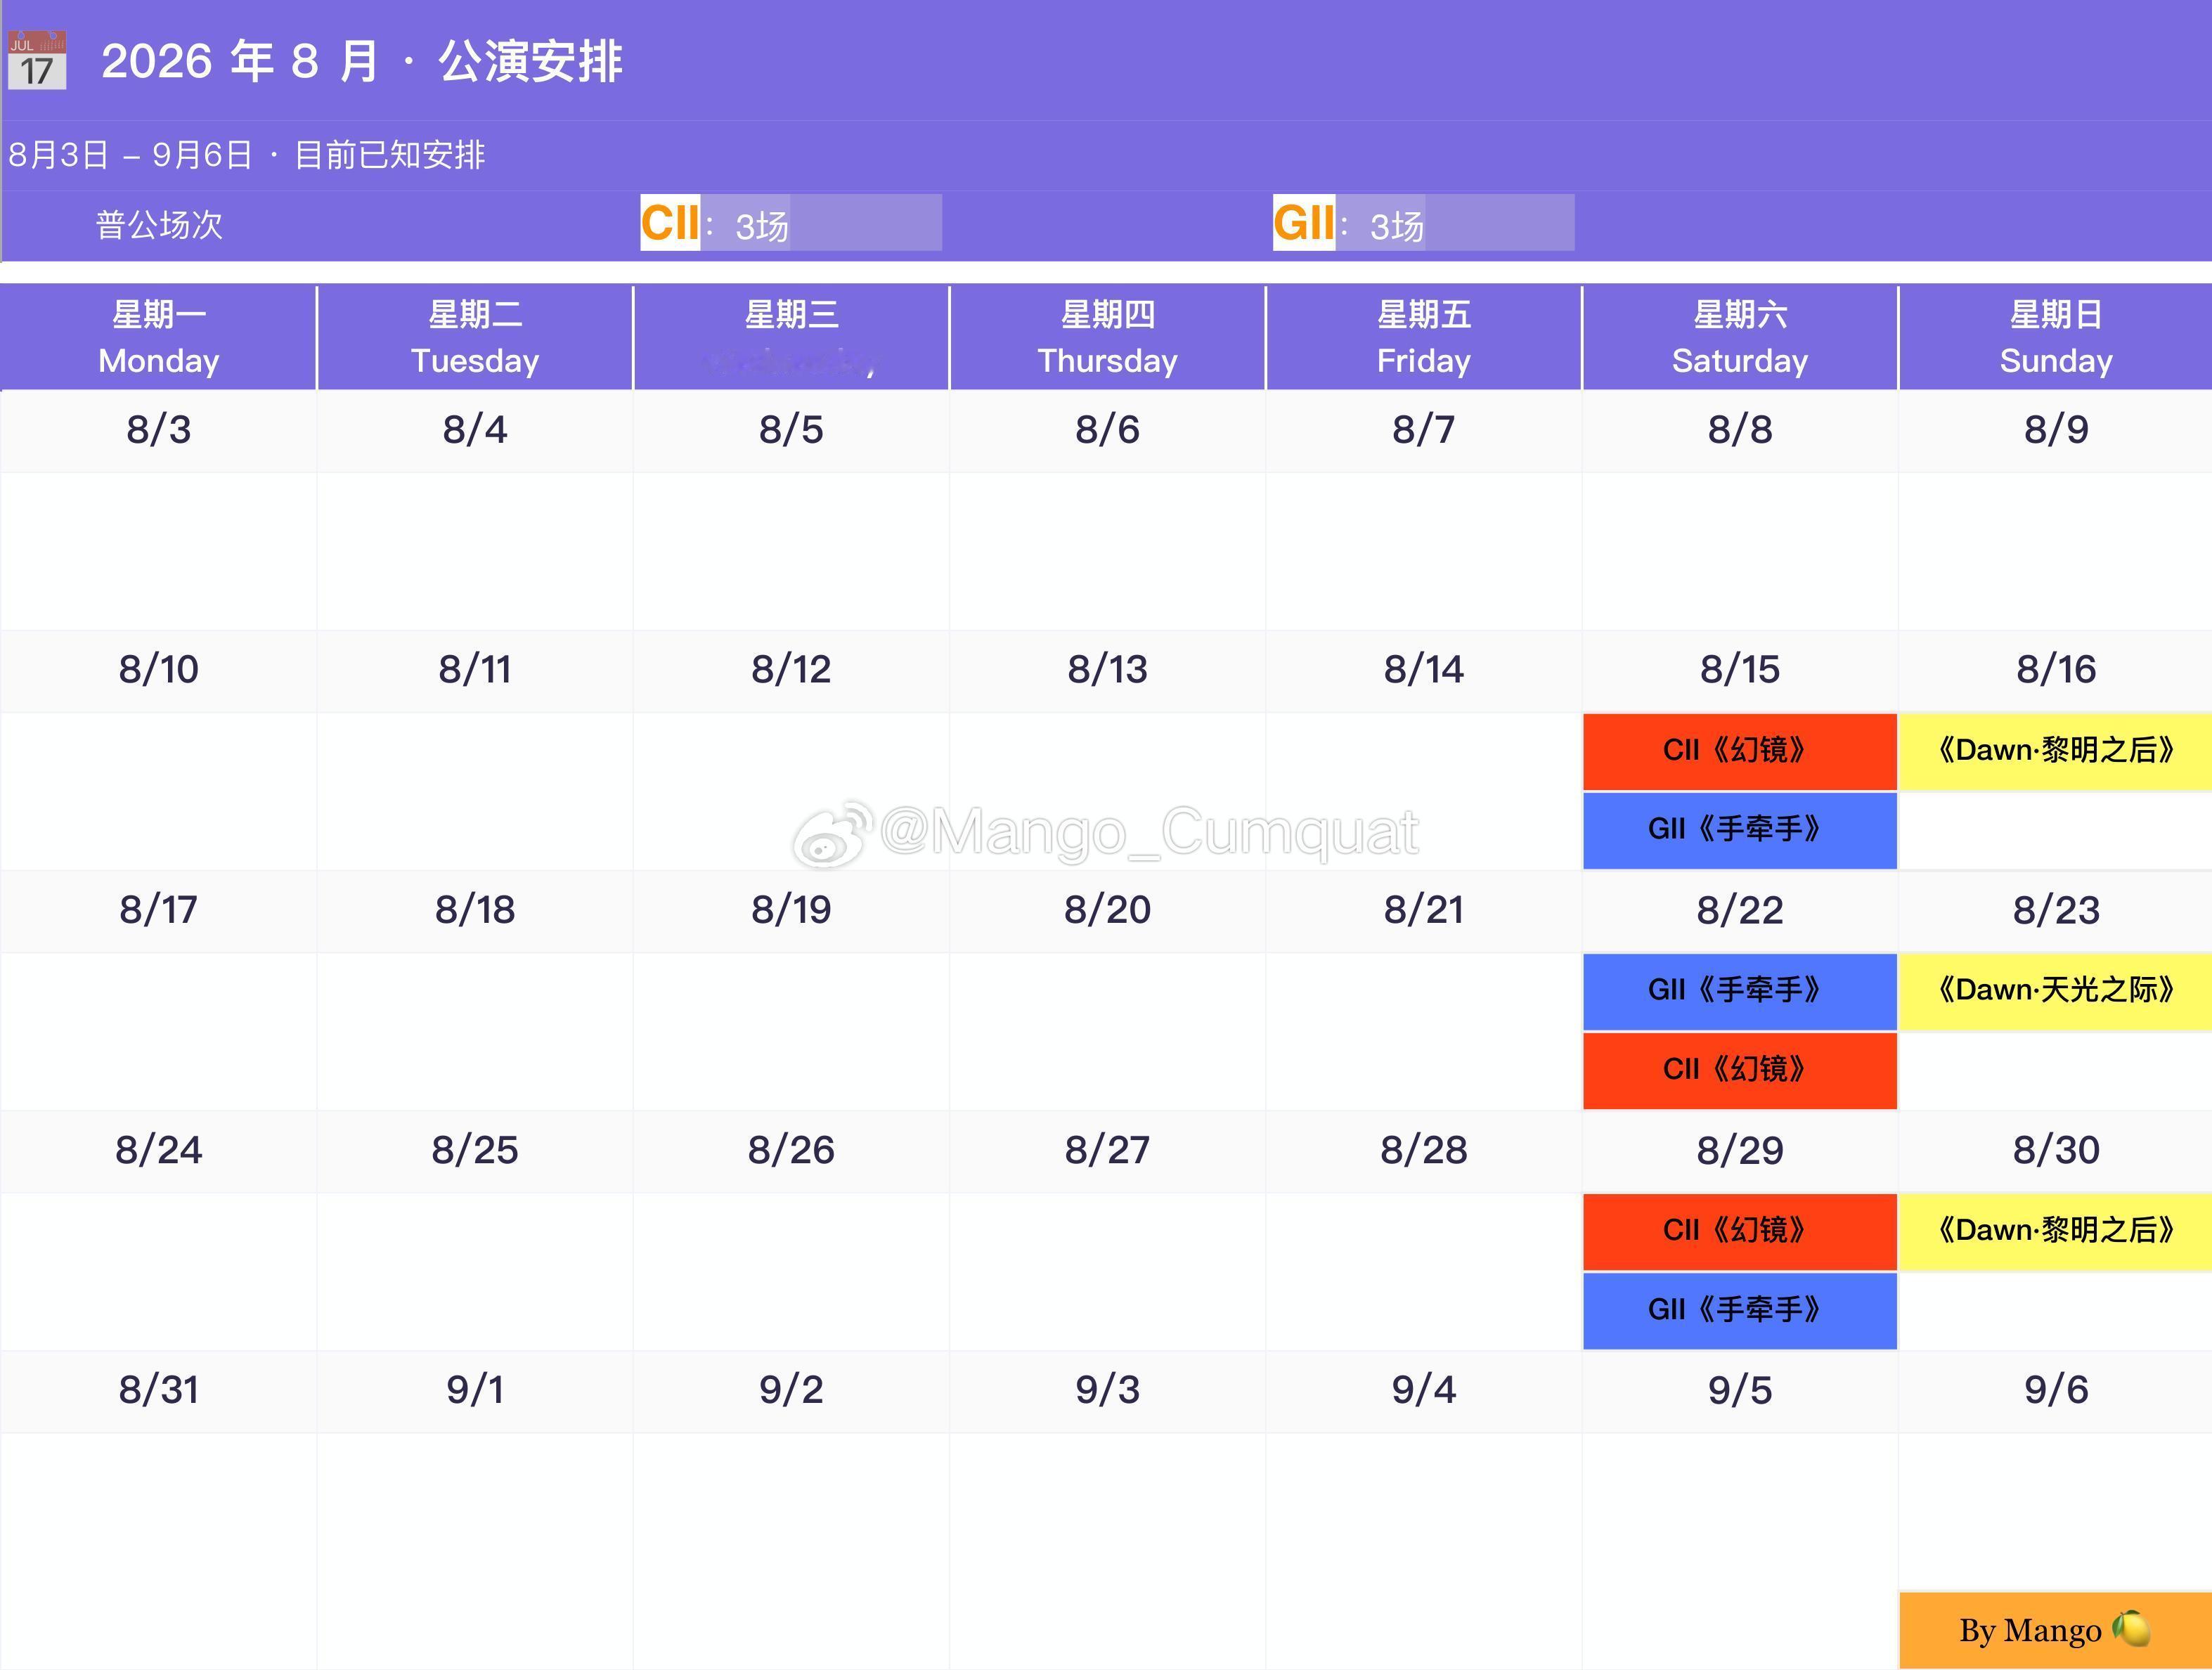The image size is (2212, 1670).
Task: Click the 8/15 date cell
Action: point(1740,671)
